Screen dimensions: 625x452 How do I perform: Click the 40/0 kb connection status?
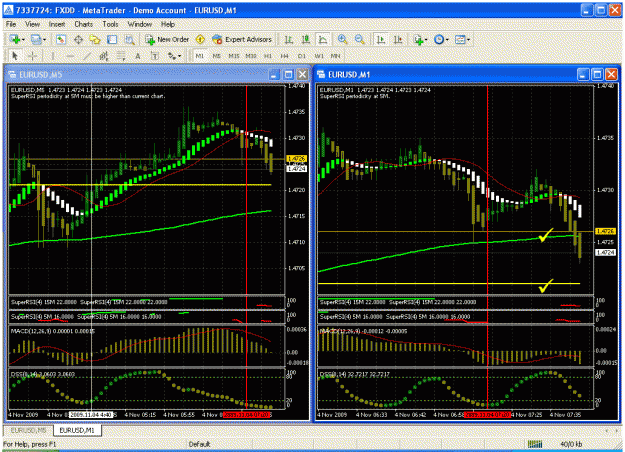click(x=571, y=444)
